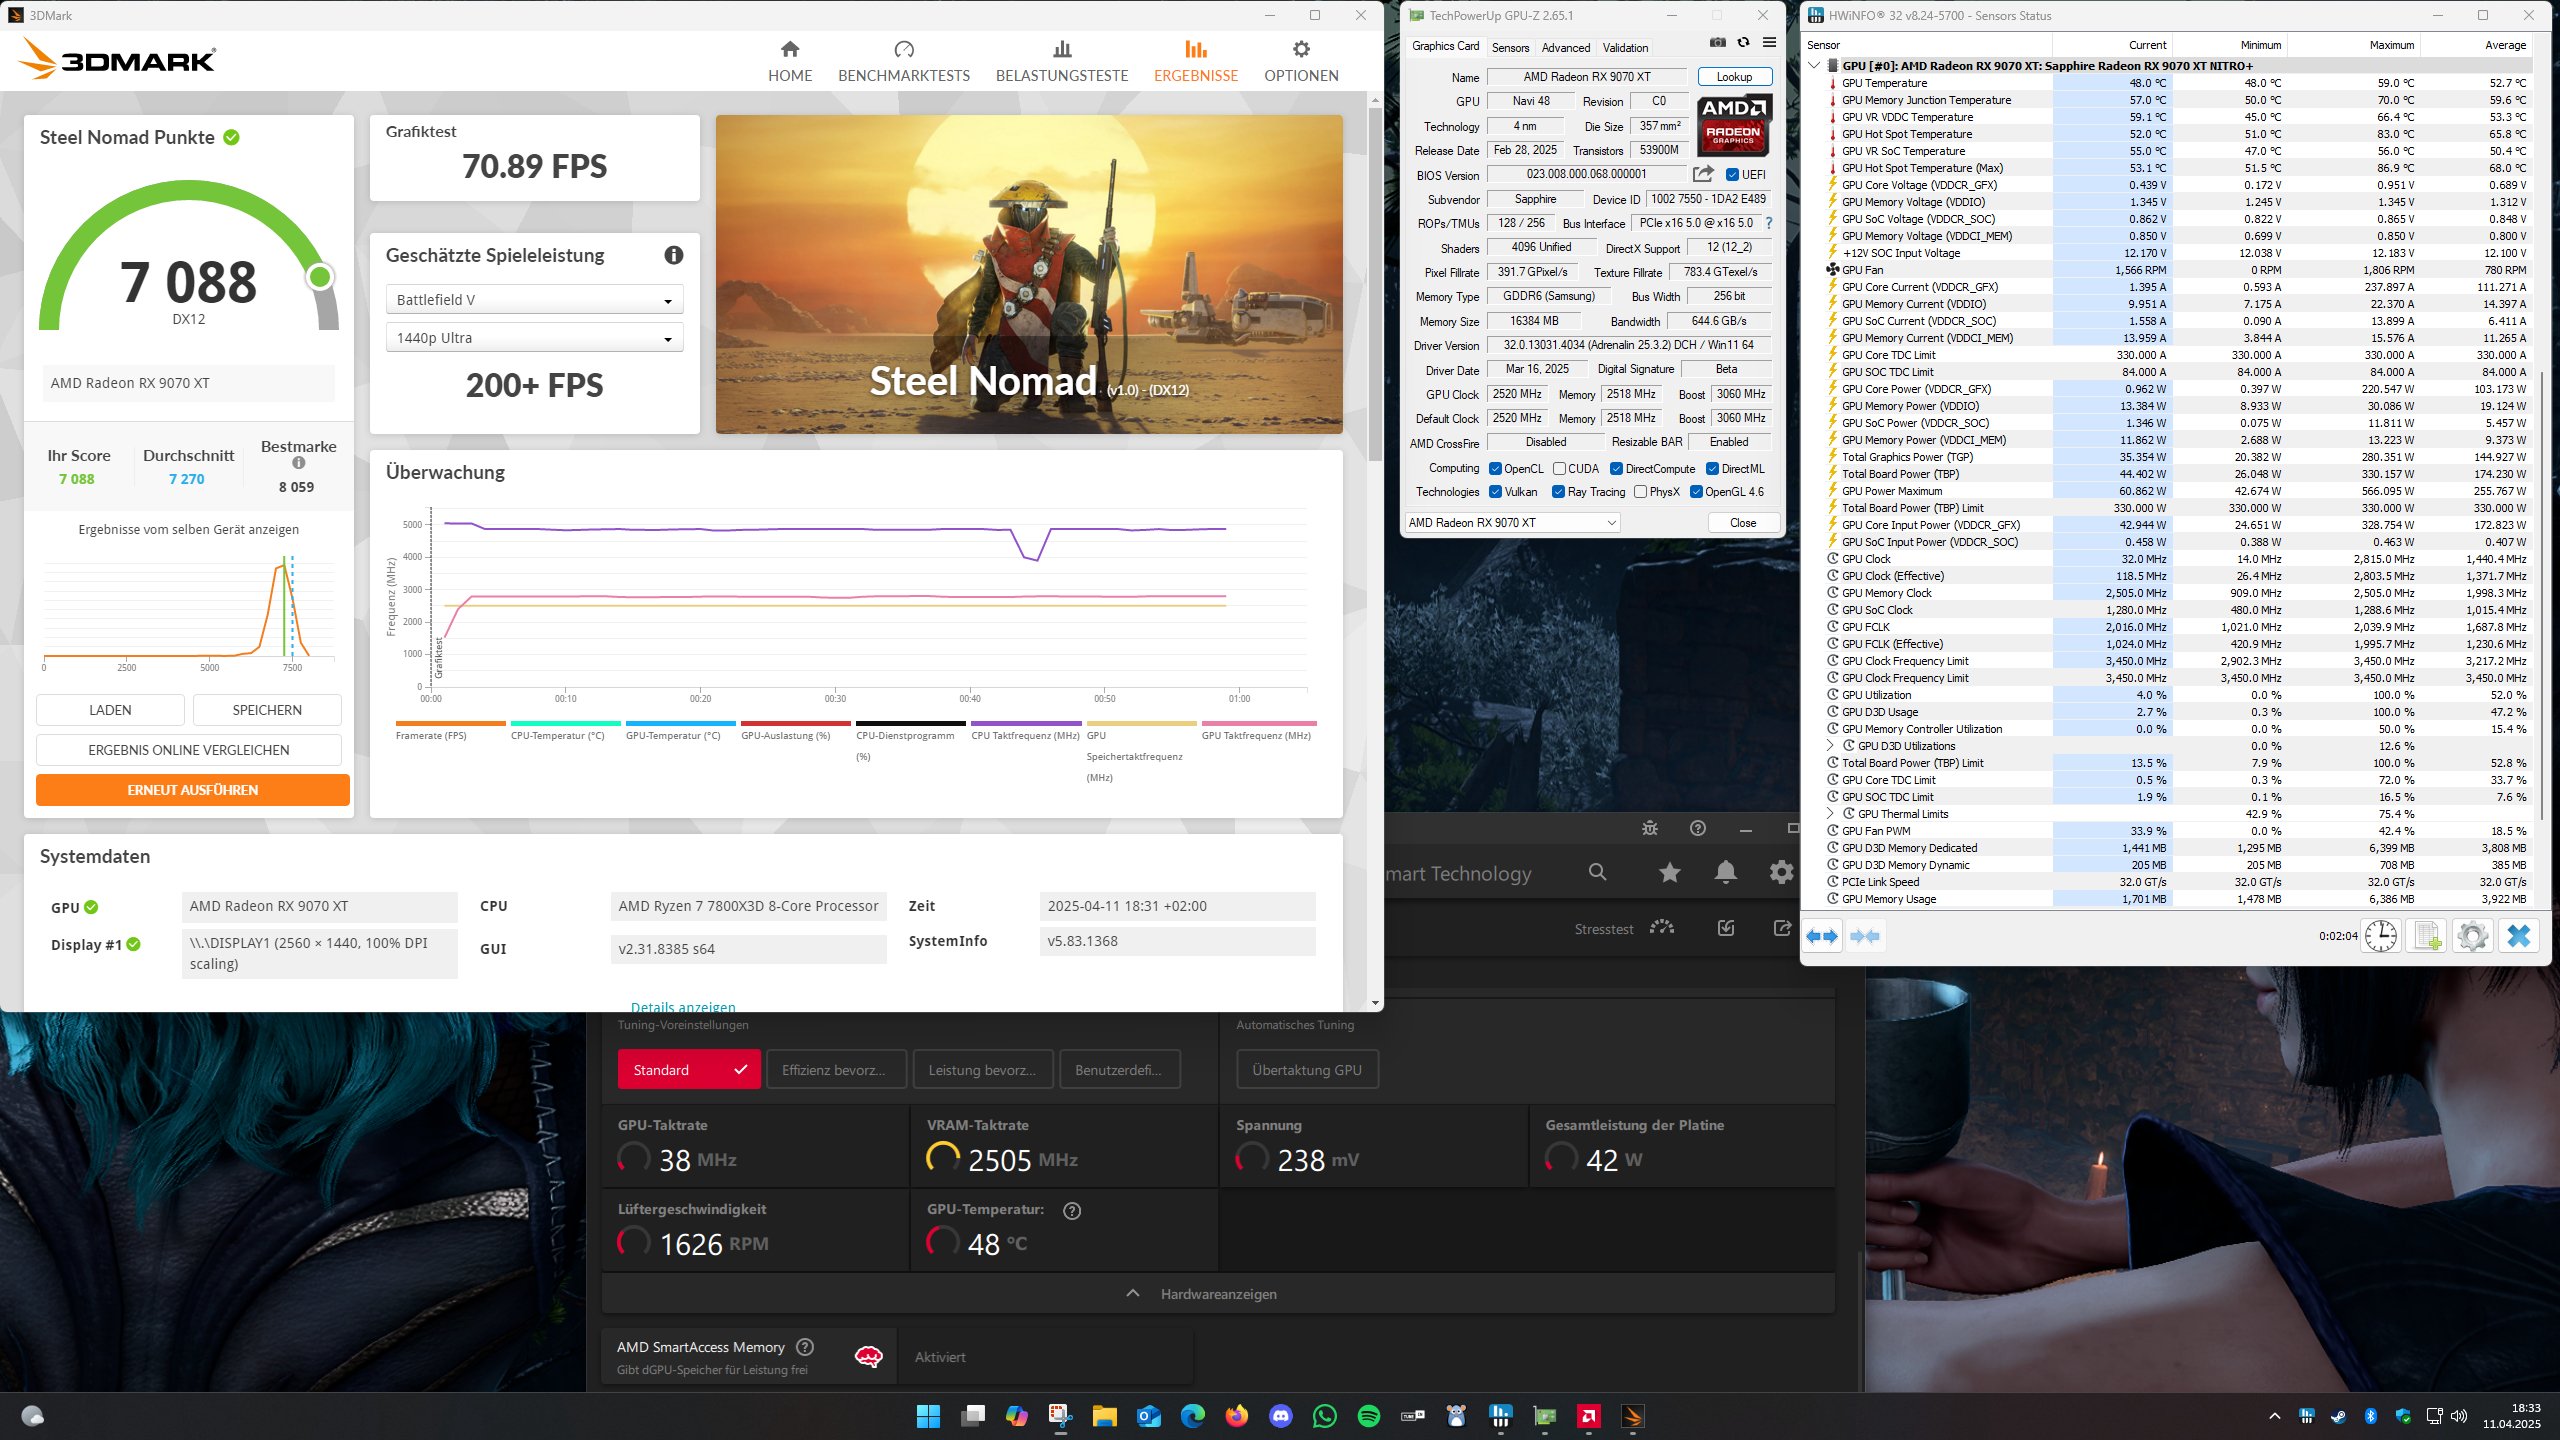Click the HWiNFO sensor settings gear icon

pyautogui.click(x=2472, y=936)
